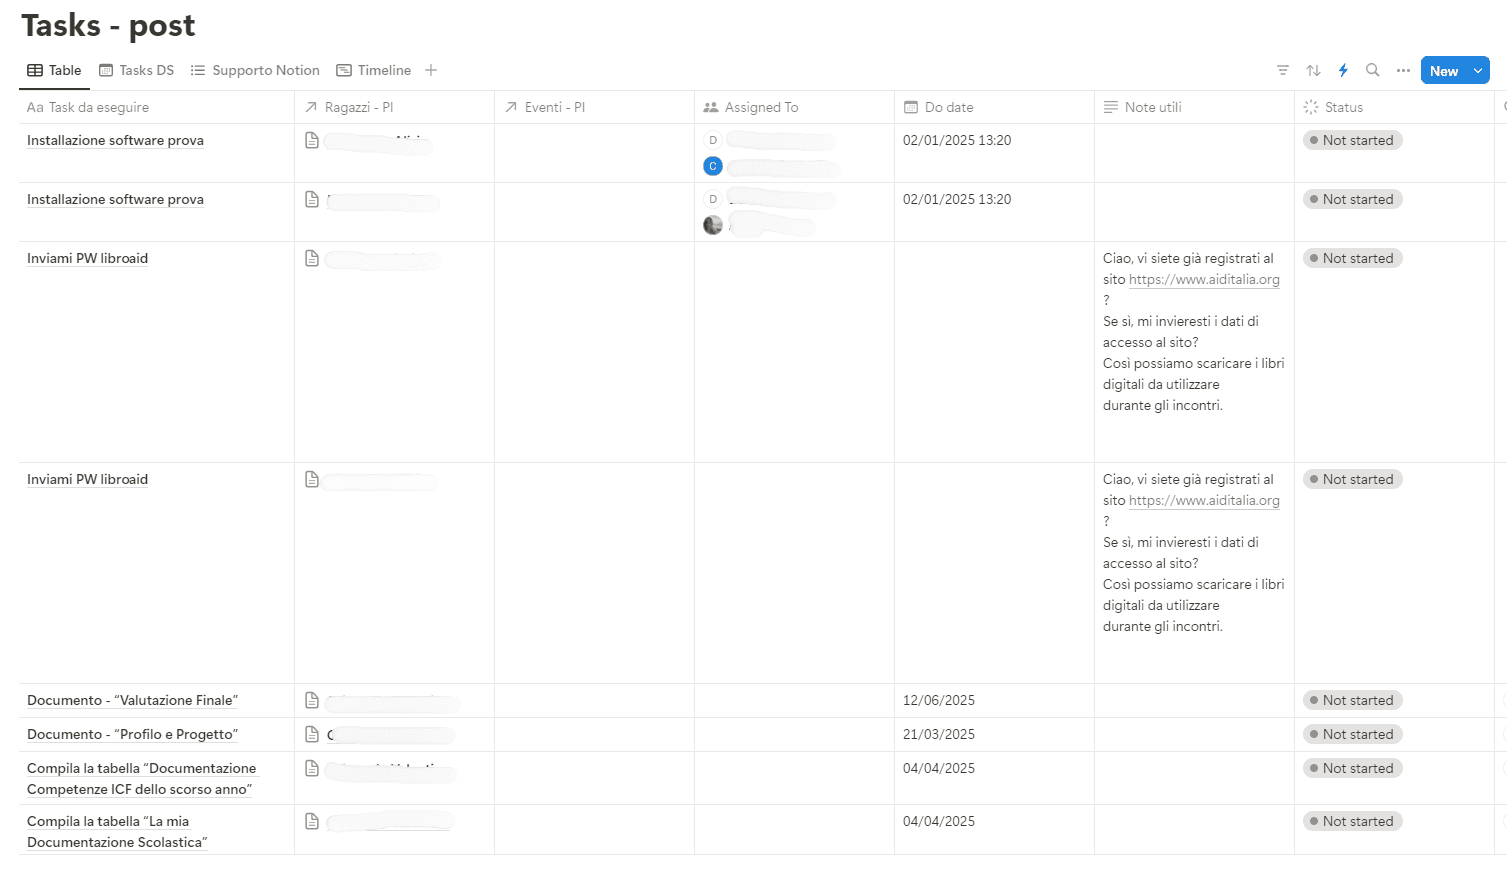This screenshot has width=1507, height=893.
Task: Click the sort icon in the toolbar
Action: (1313, 70)
